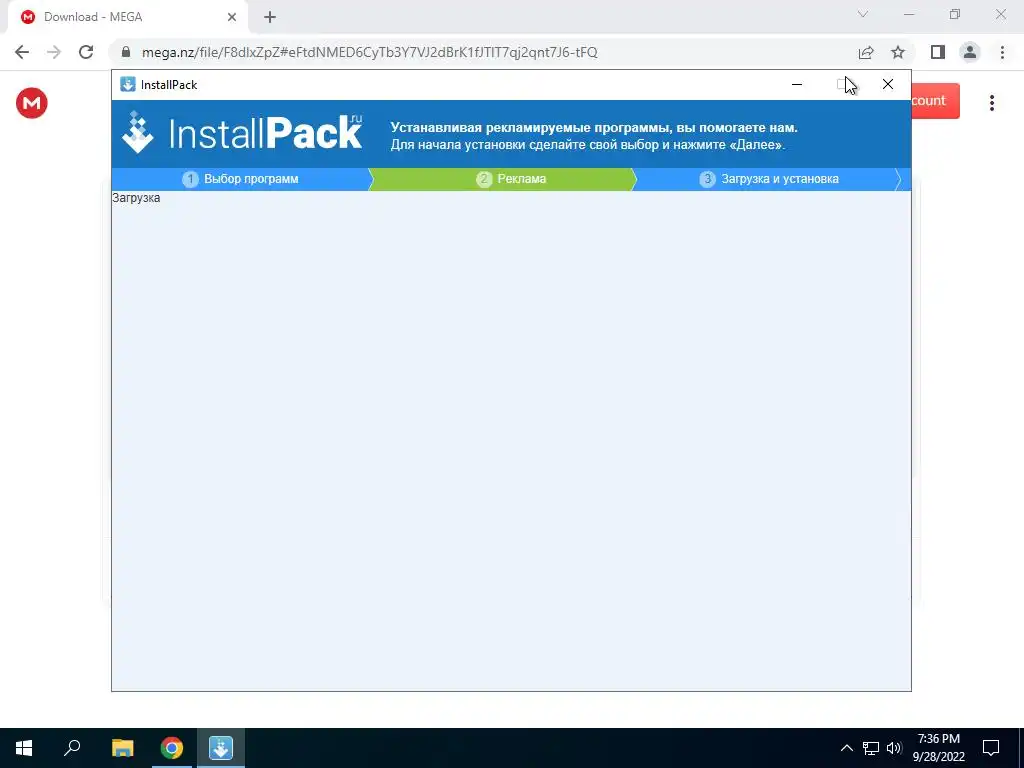Switch to Chrome in the taskbar
This screenshot has width=1024, height=768.
[172, 748]
